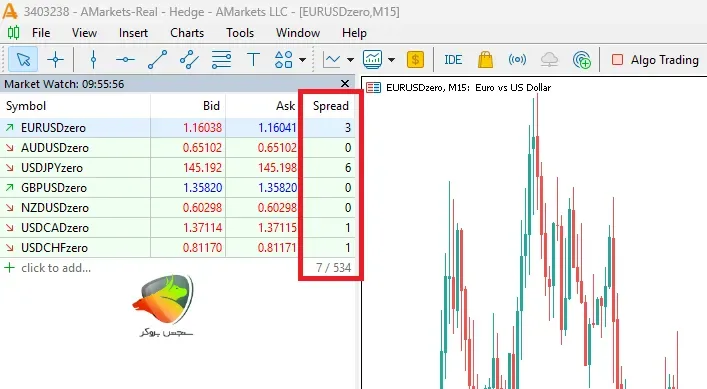Screen dimensions: 707x389
Task: Click the yellow dollar trade icon
Action: tap(415, 59)
